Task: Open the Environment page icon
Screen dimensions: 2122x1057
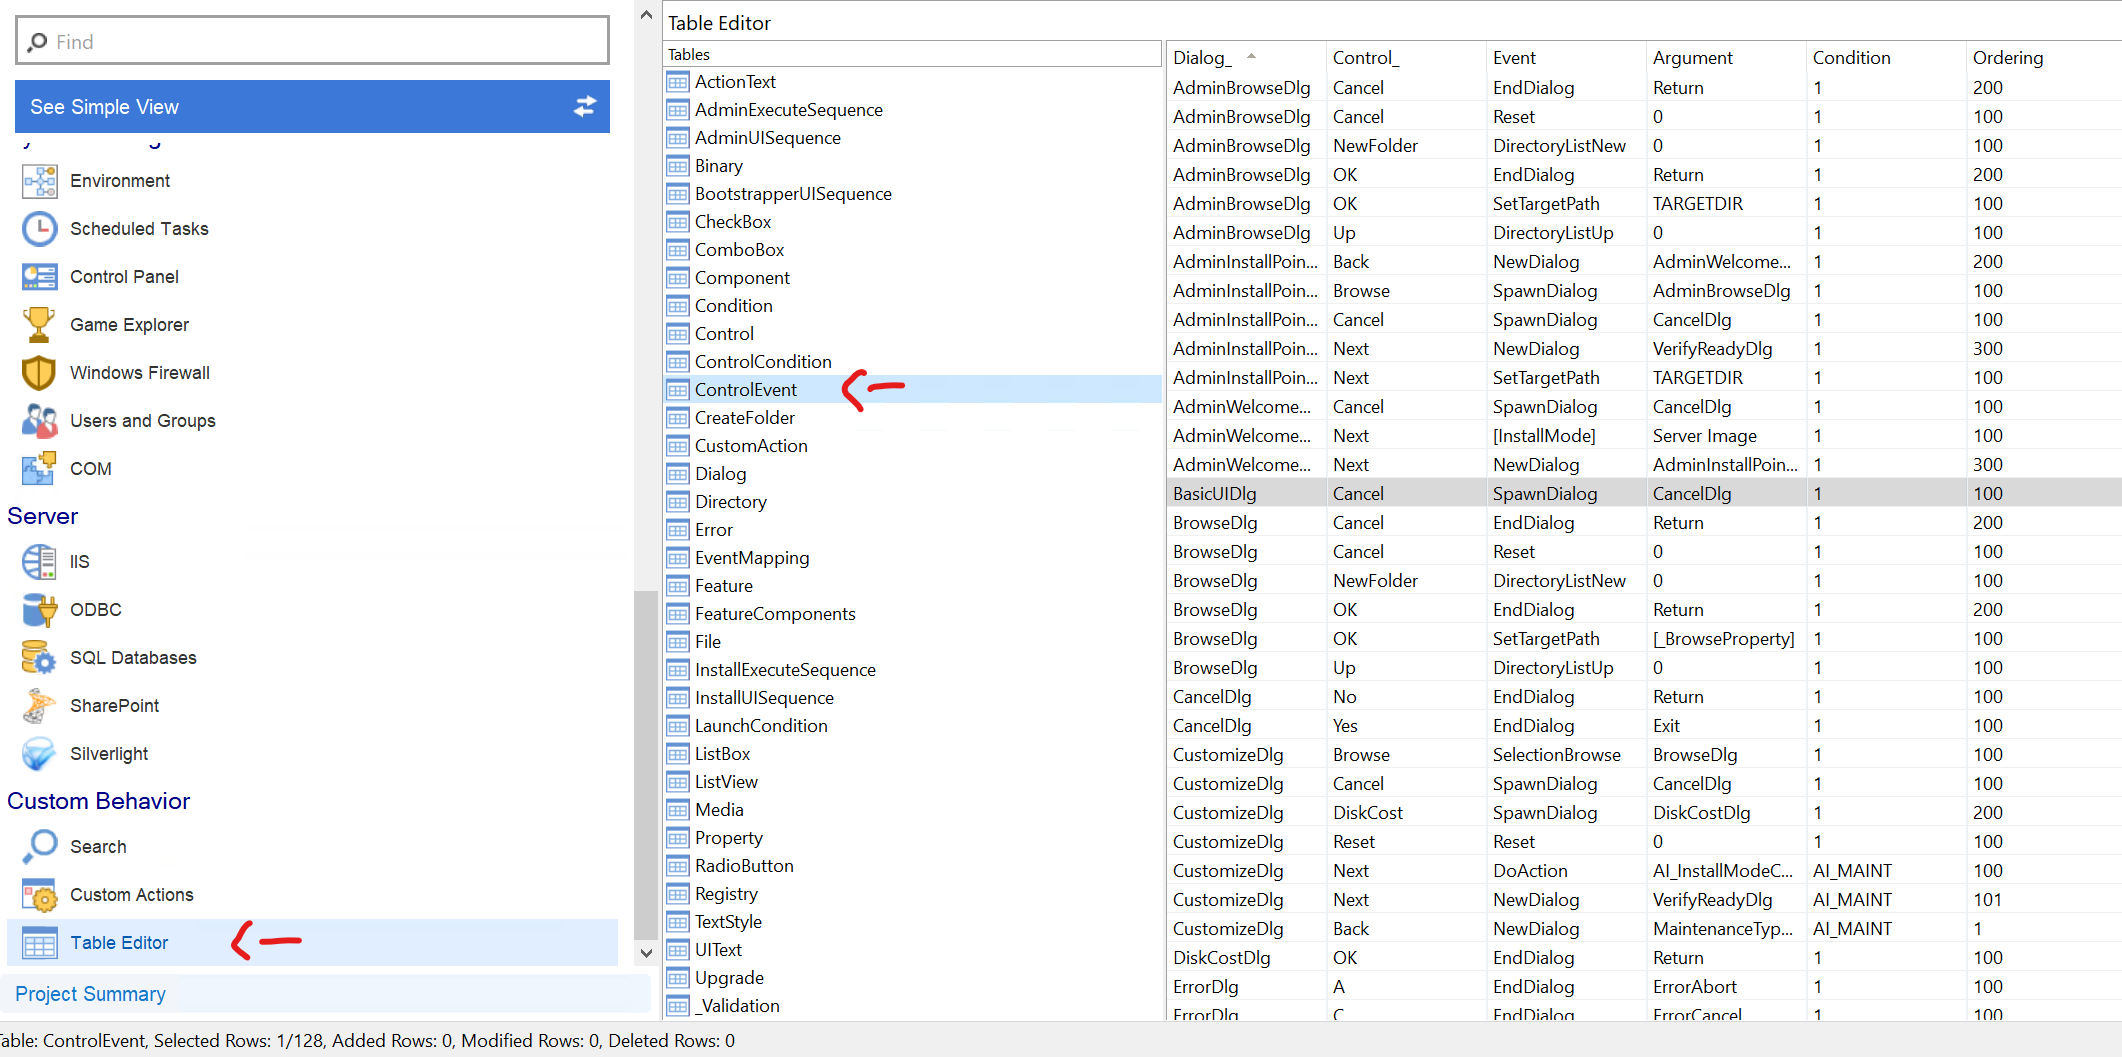Action: pyautogui.click(x=39, y=181)
